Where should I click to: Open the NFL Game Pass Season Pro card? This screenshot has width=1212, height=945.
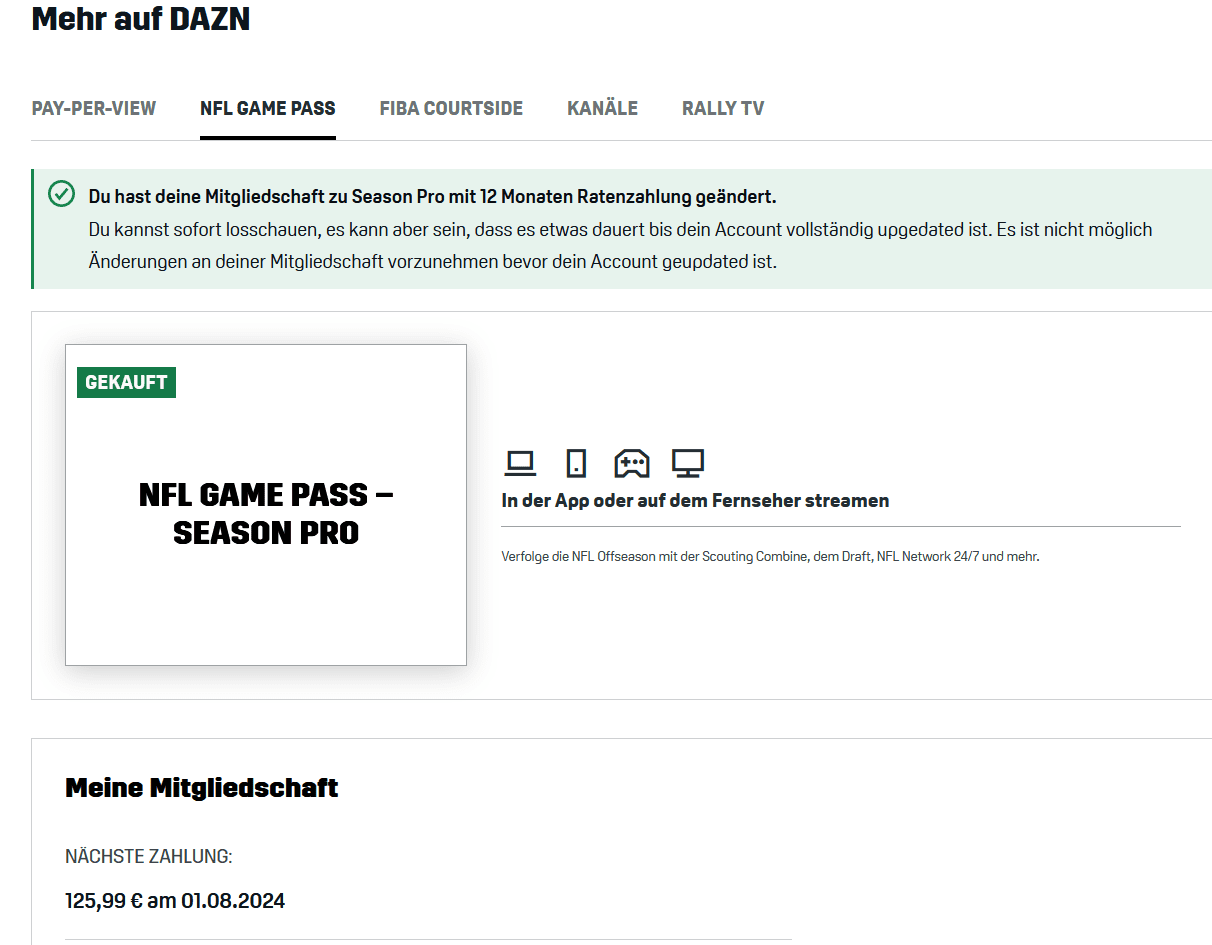266,505
